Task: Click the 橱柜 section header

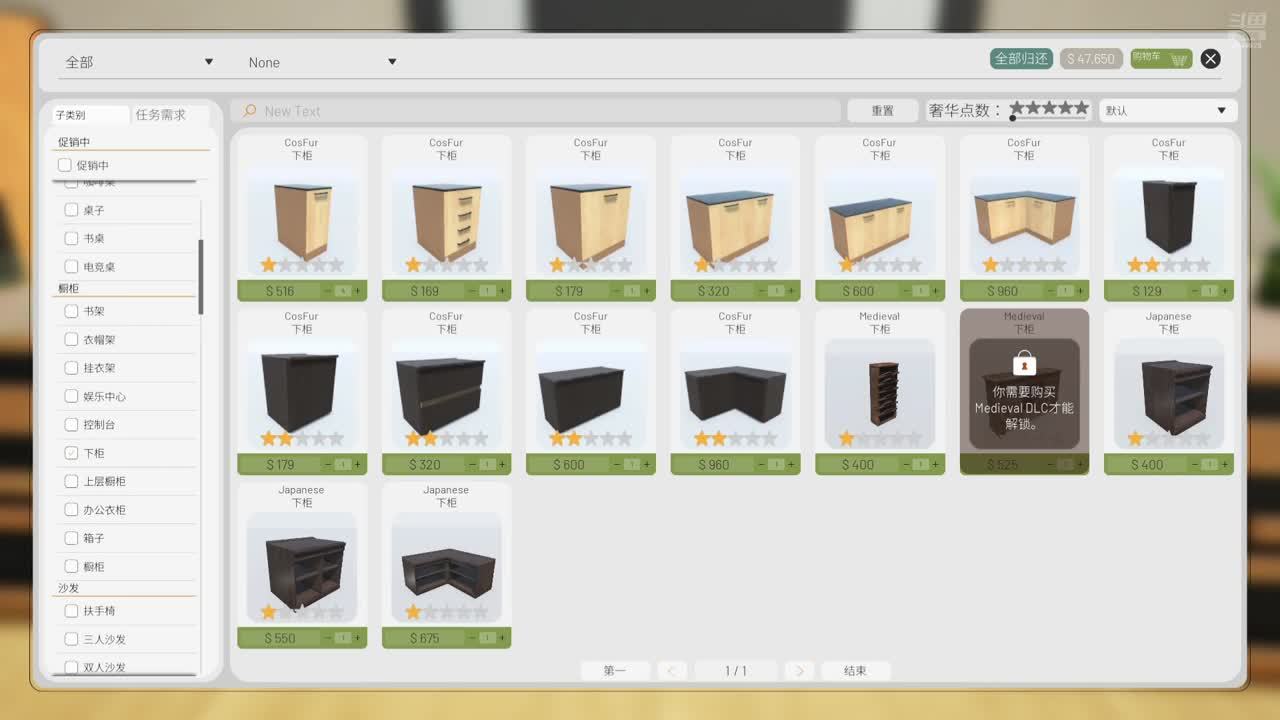Action: click(68, 289)
